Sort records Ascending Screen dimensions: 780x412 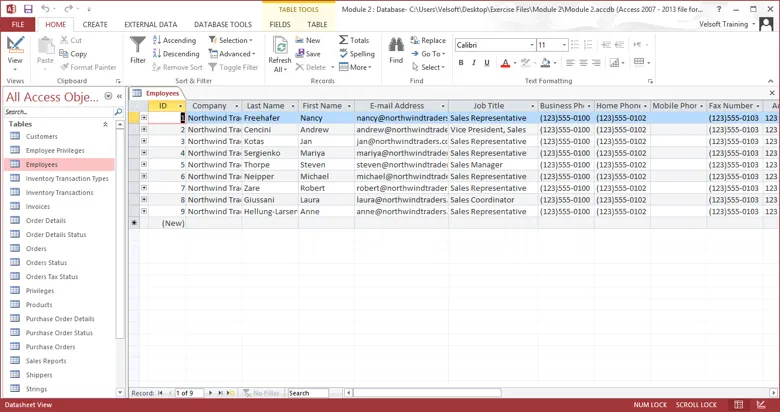174,40
